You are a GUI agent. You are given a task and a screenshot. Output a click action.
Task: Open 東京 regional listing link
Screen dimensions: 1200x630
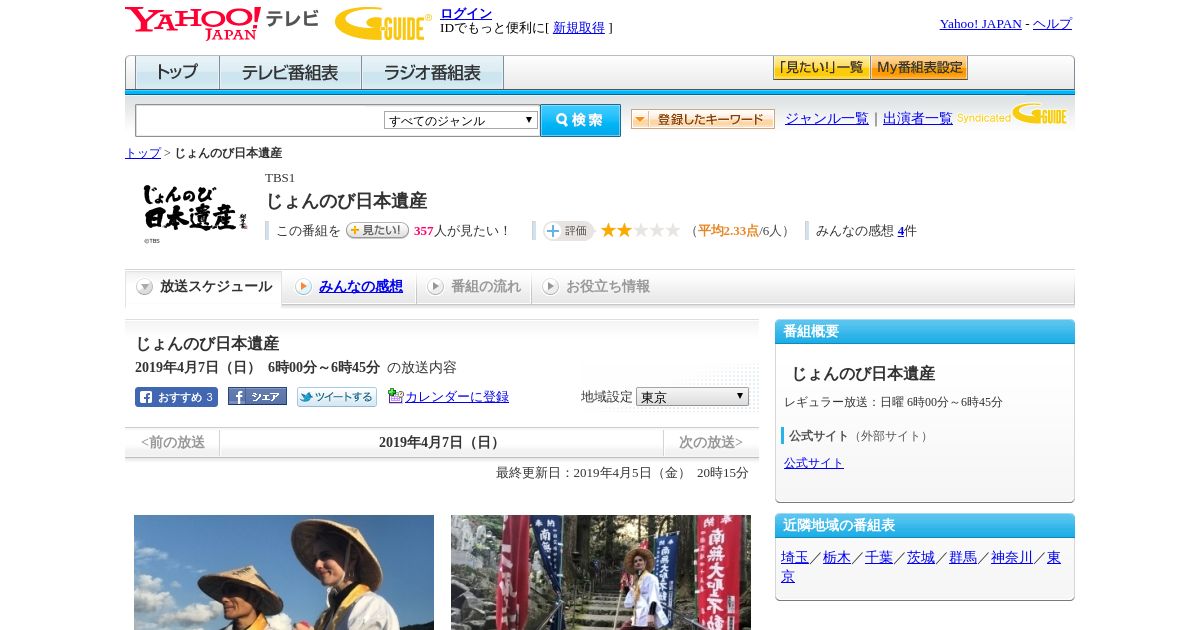(1054, 558)
